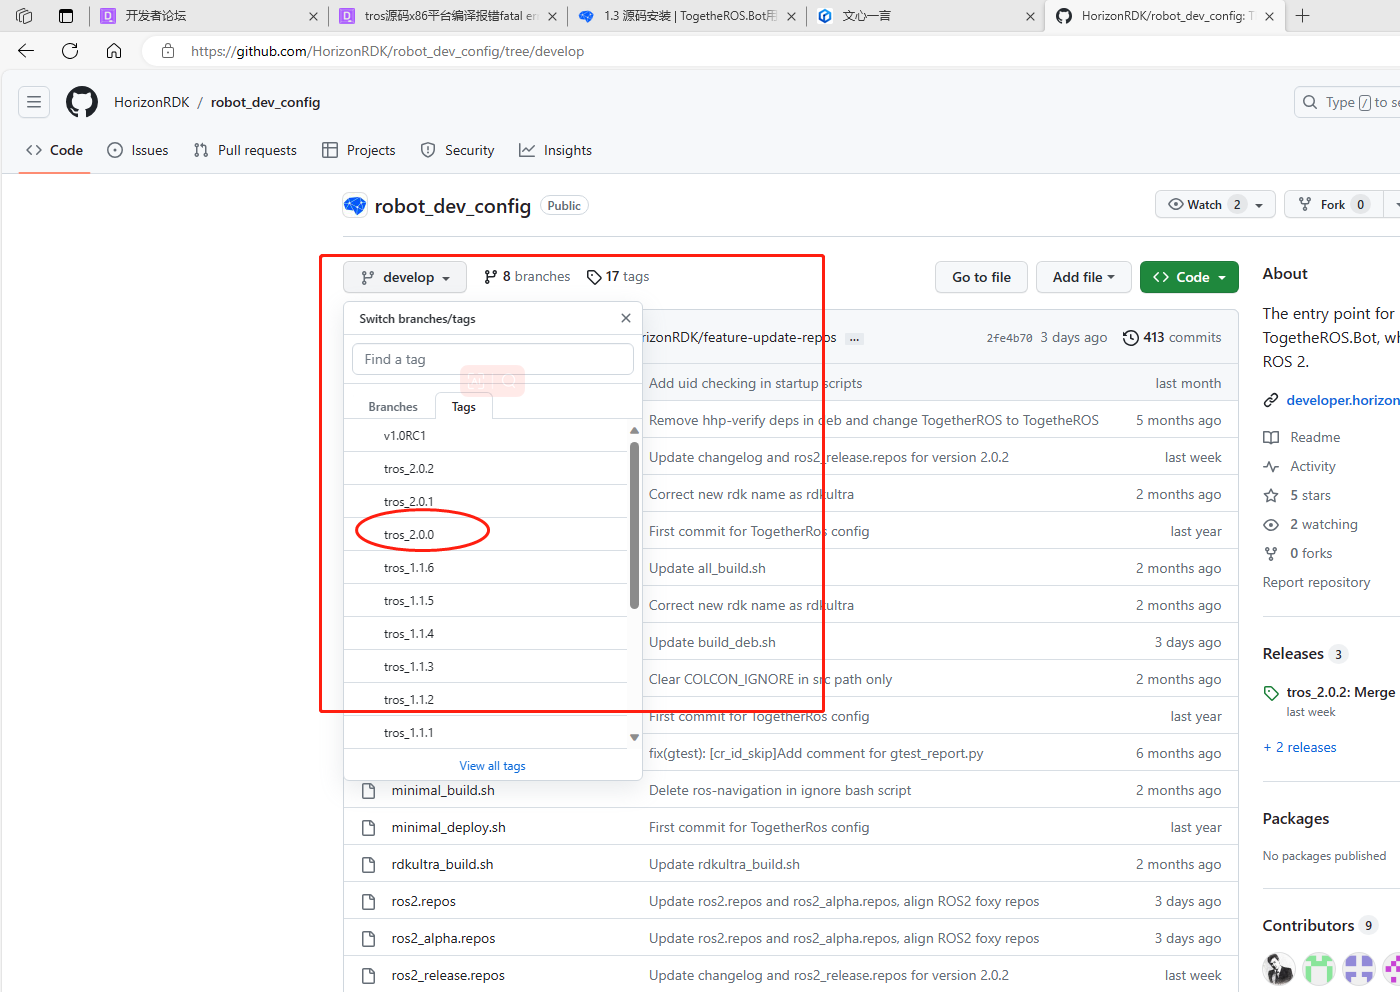Switch to the Issues tab
Screen dimensions: 1400x992
click(138, 150)
